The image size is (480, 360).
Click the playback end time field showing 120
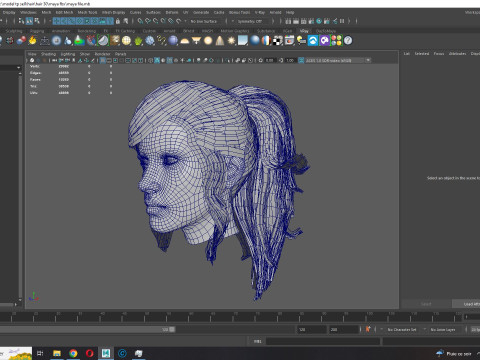(x=312, y=329)
